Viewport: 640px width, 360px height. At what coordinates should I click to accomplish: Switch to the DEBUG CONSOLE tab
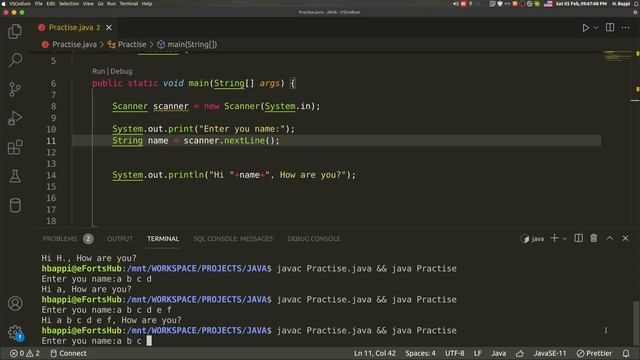(x=313, y=238)
